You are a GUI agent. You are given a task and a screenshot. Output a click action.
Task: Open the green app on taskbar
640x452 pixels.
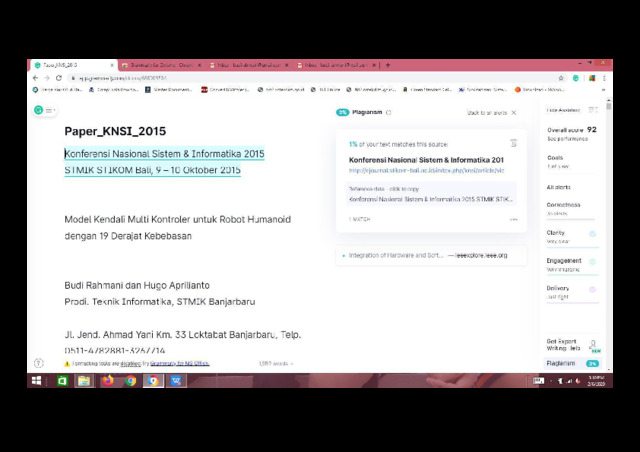[x=62, y=381]
